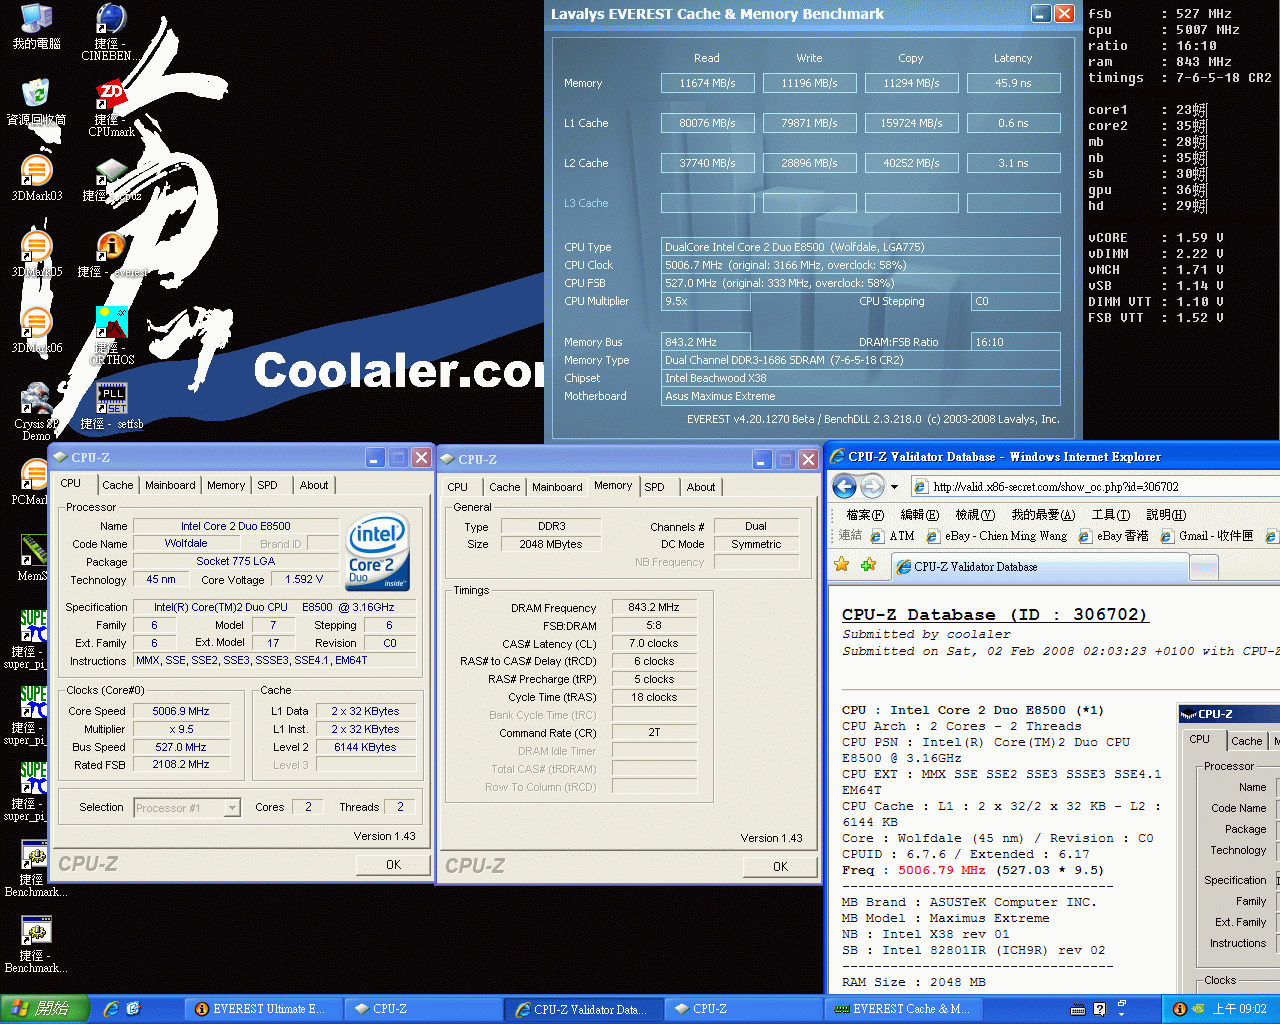
Task: Open the 說明(H) menu in Internet Explorer
Action: point(1166,515)
